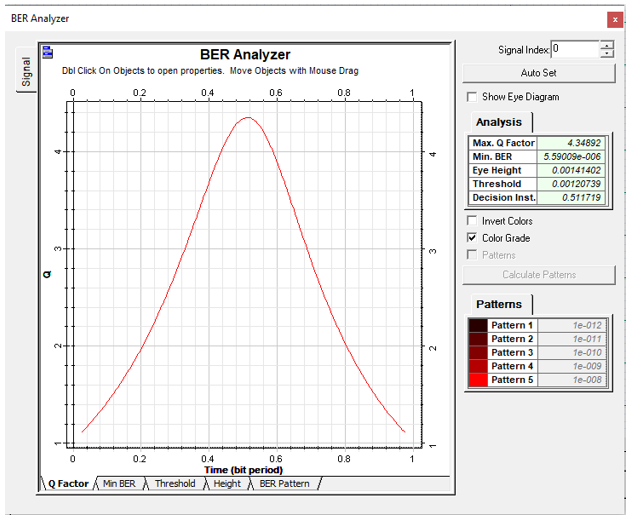Click the Eye Height value 0.00141402
Screen dimensions: 635x518
pos(571,171)
